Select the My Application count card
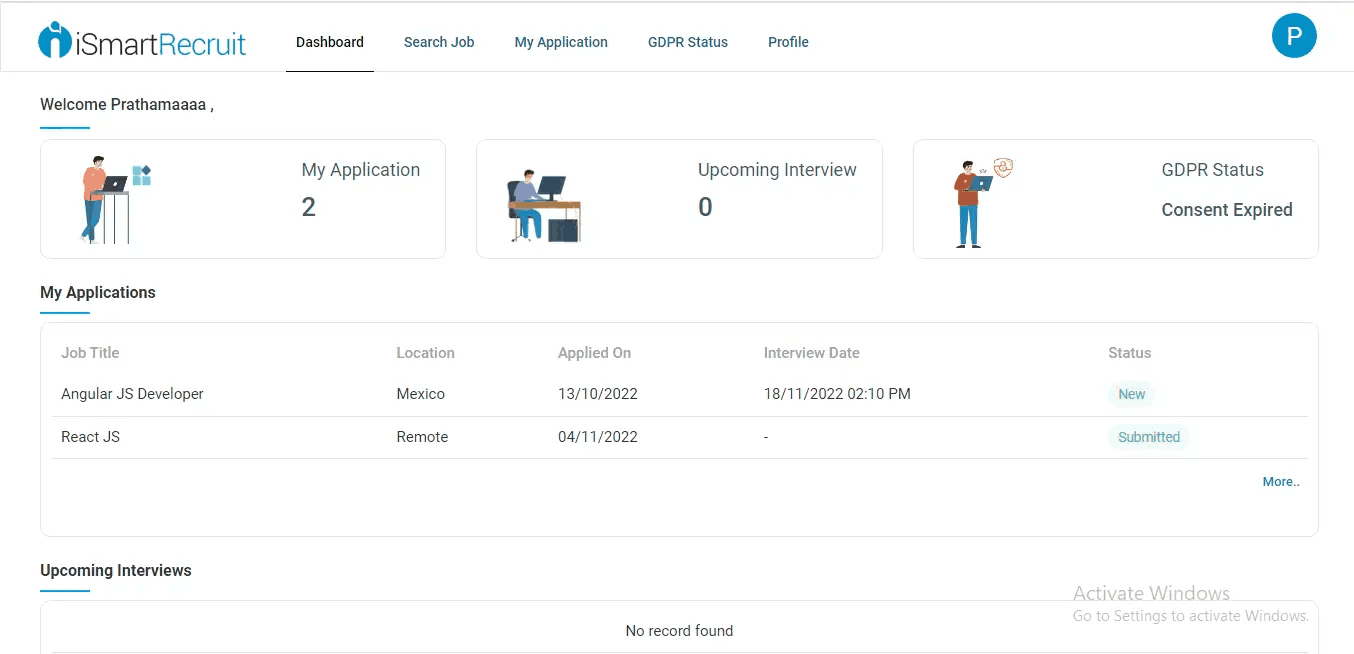The image size is (1354, 654). [243, 199]
